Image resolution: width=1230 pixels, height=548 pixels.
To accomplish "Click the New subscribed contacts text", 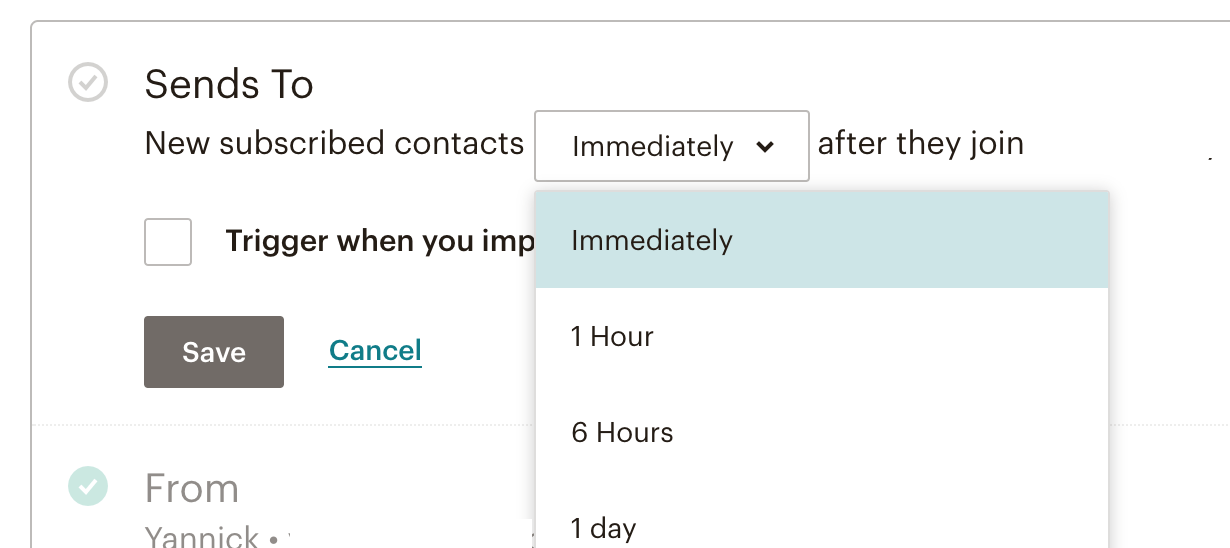I will (x=335, y=144).
